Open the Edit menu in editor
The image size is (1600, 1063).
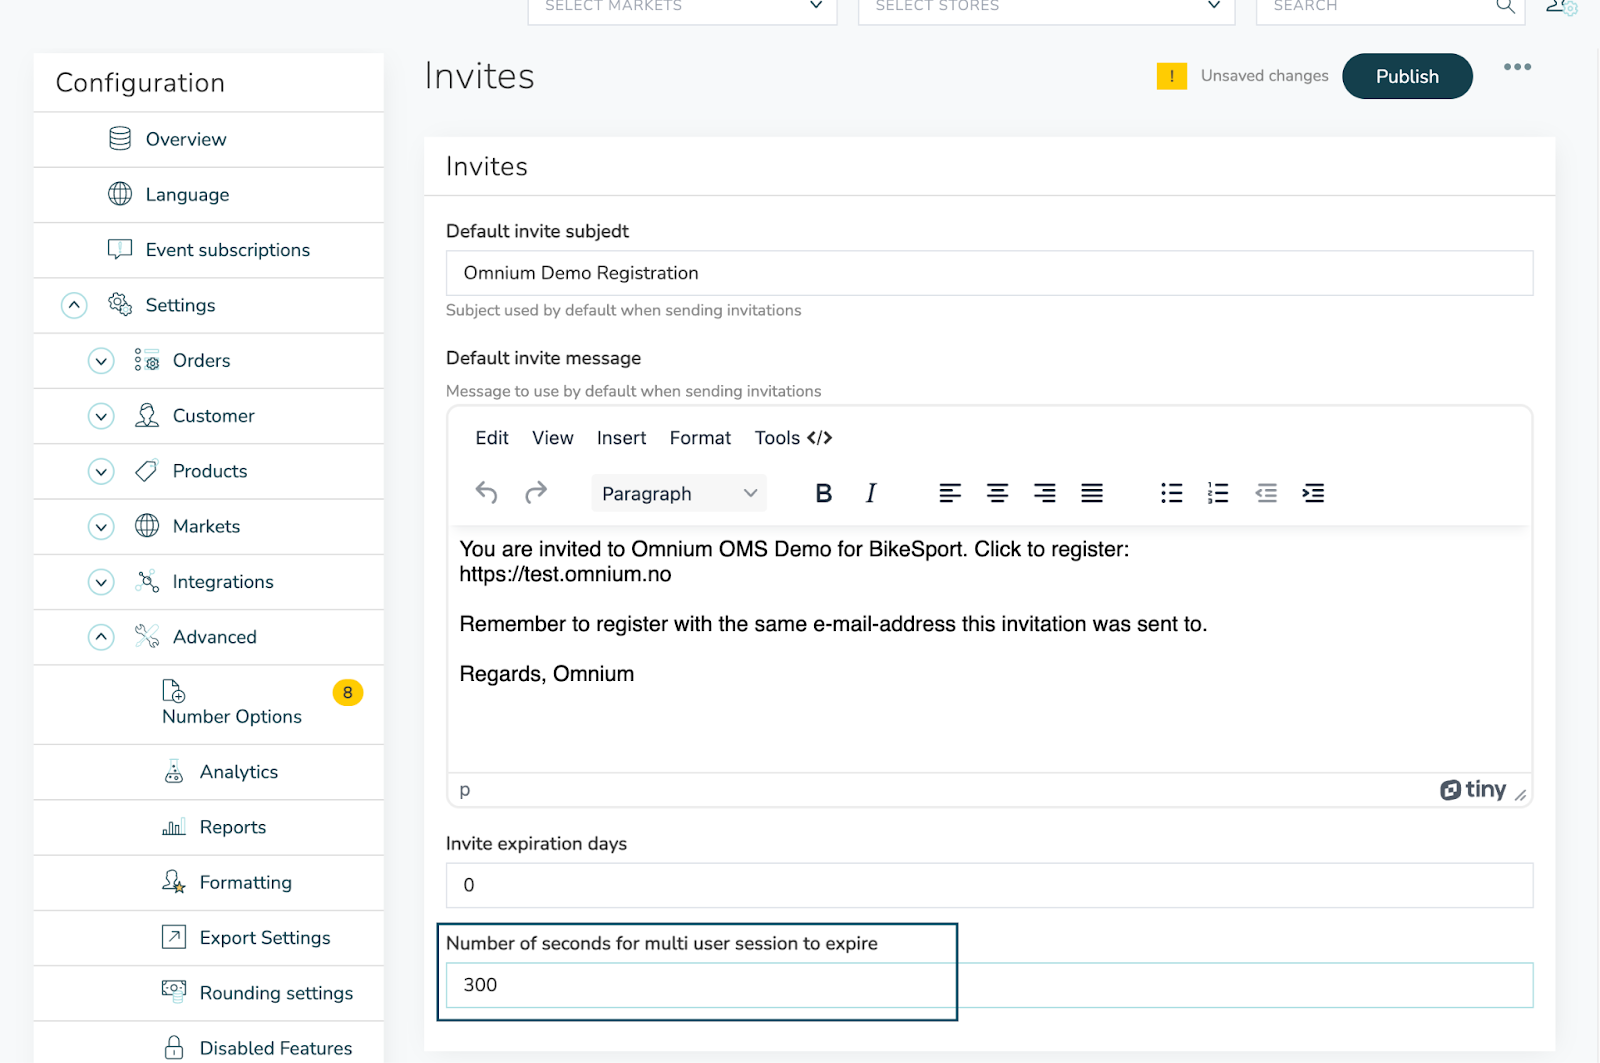[492, 438]
